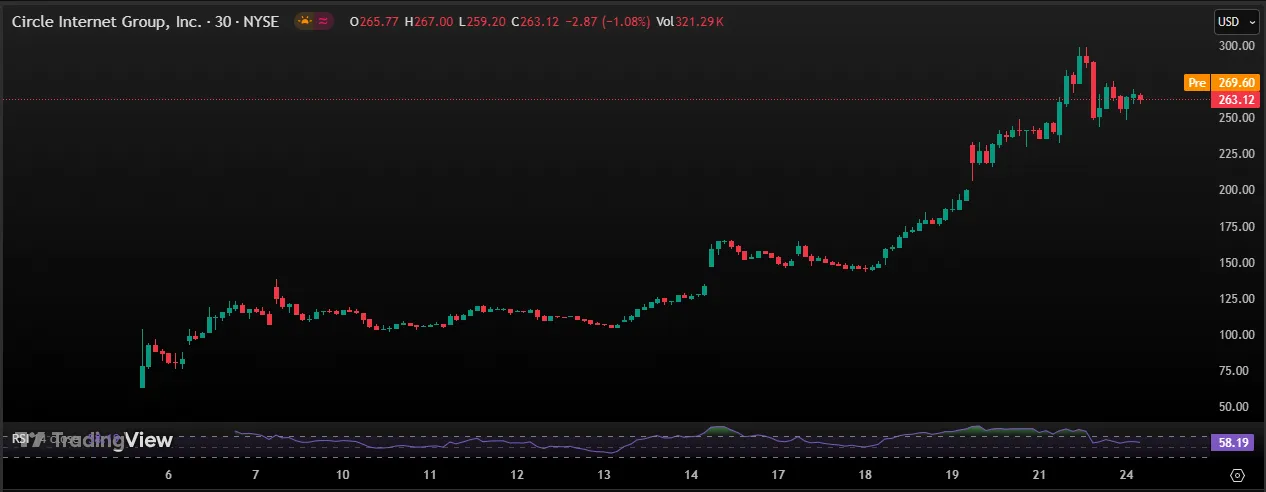Screen dimensions: 1266x492
Task: Click the TradingView logo
Action: [x=92, y=440]
